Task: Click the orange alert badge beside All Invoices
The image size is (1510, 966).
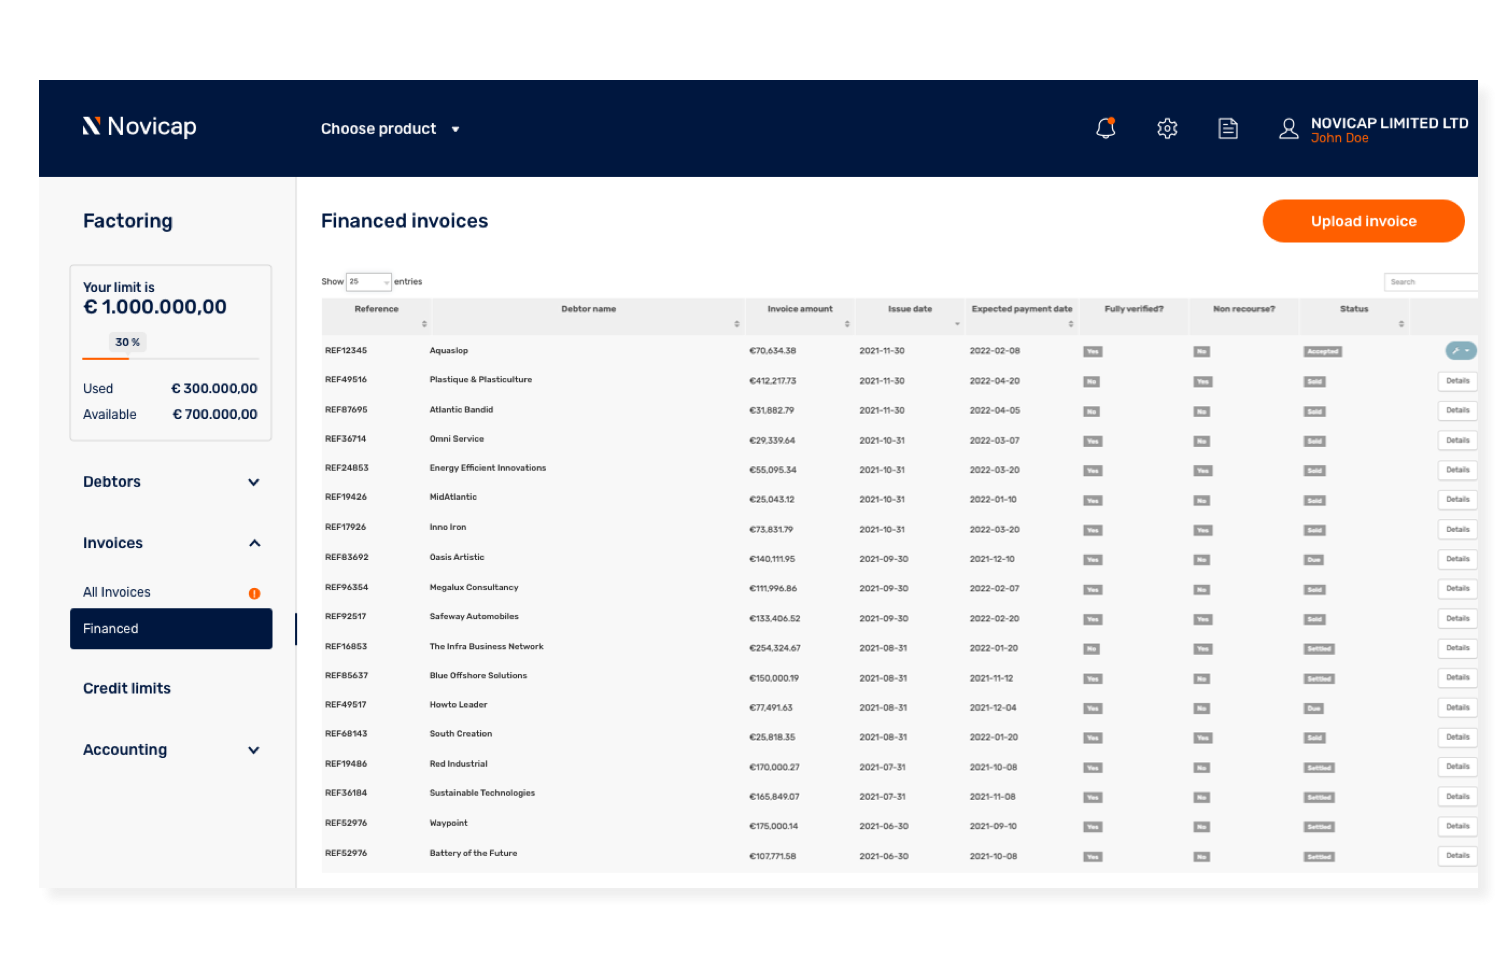Action: pyautogui.click(x=254, y=593)
